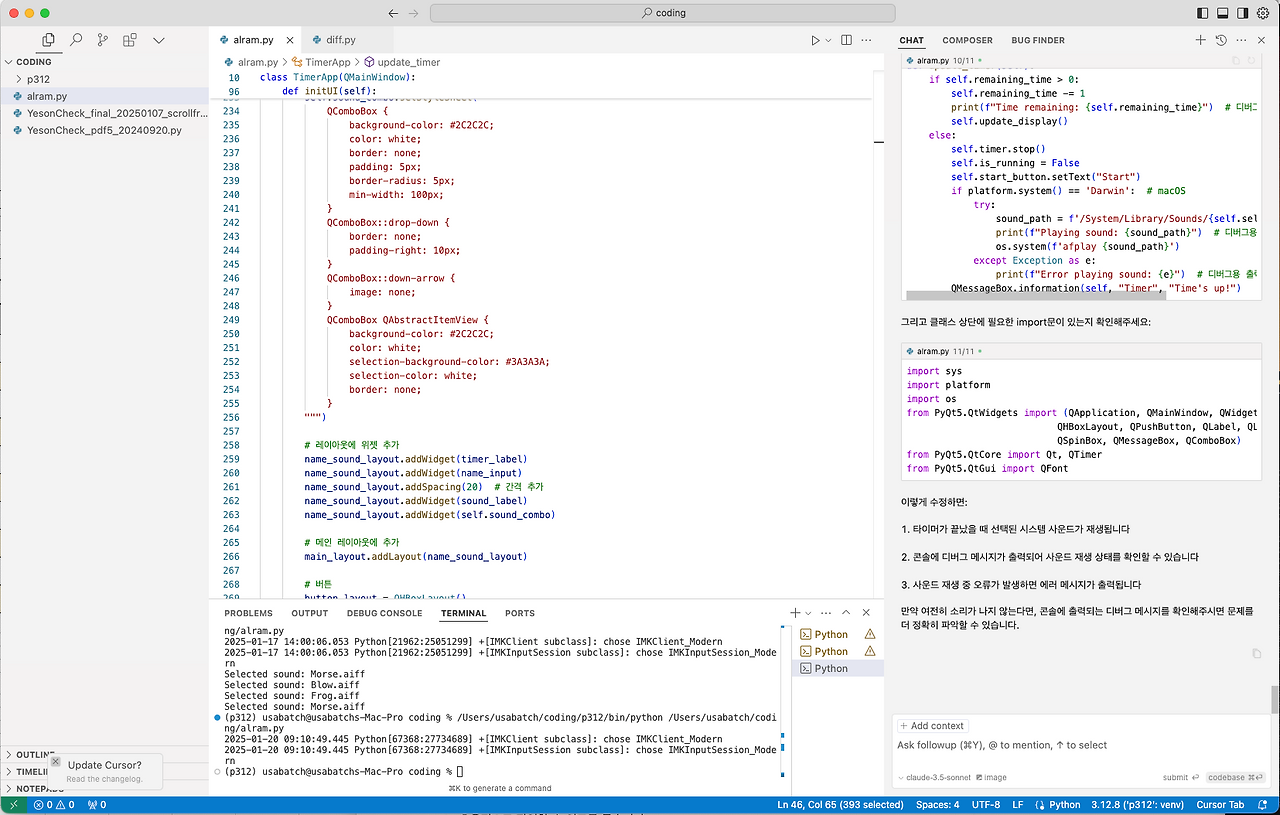The height and width of the screenshot is (815, 1280).
Task: Open the DEBUG CONSOLE panel
Action: [x=383, y=613]
